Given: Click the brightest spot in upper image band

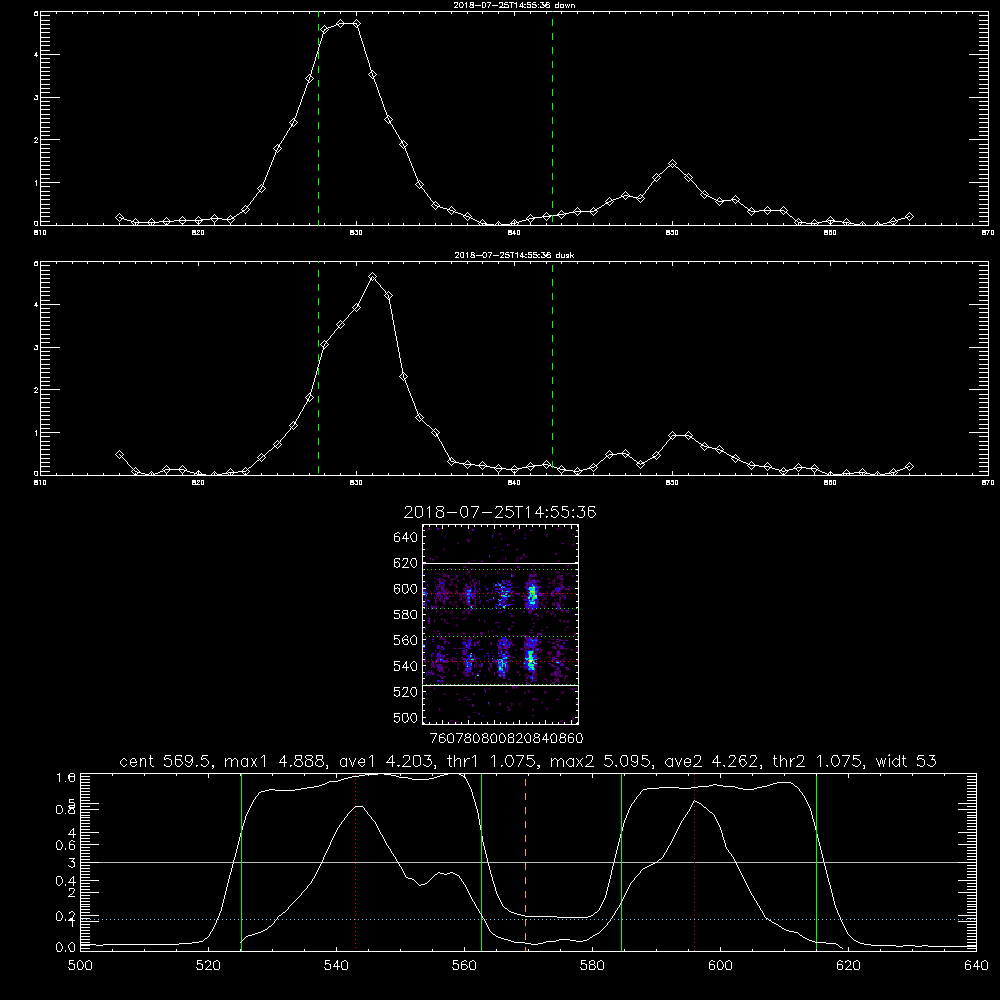Looking at the screenshot, I should tap(533, 596).
